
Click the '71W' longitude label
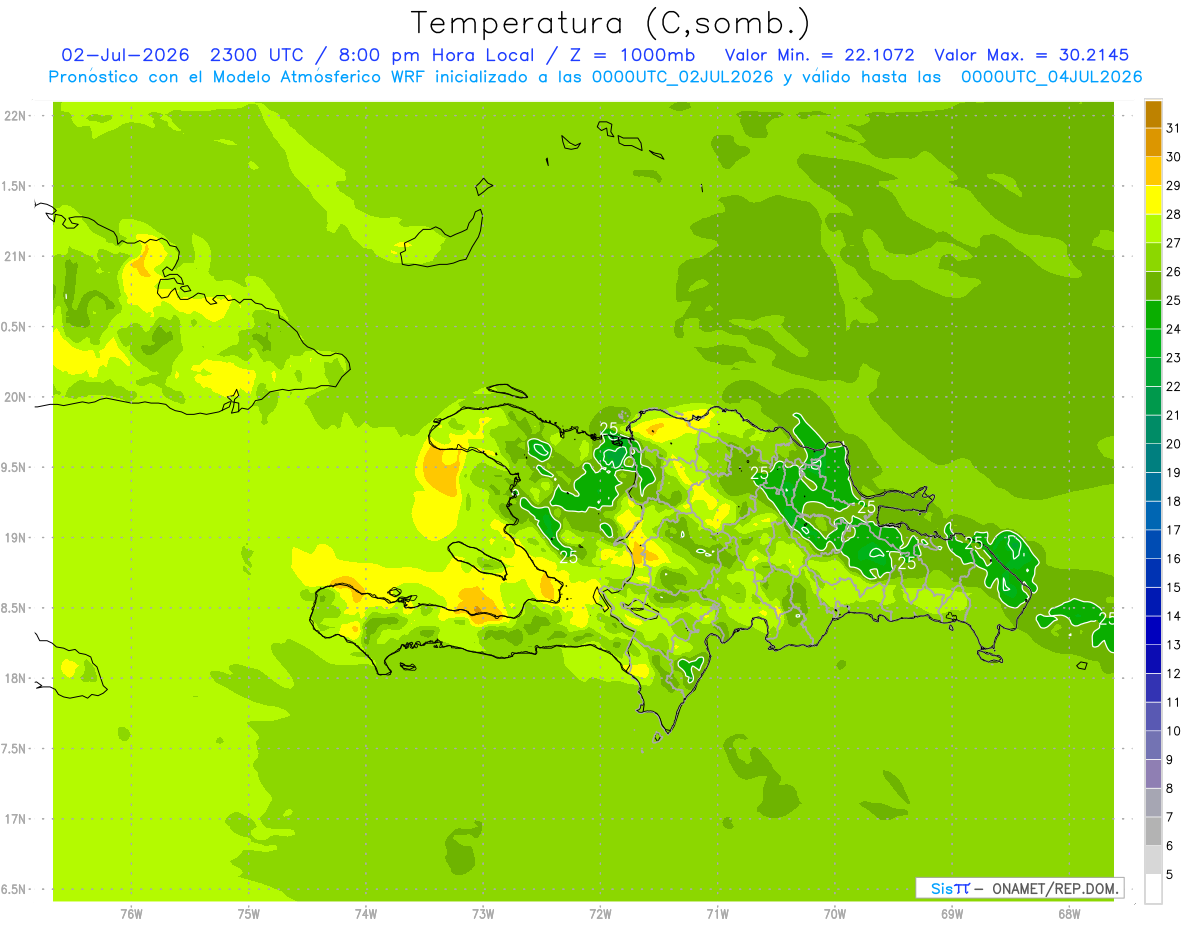tap(717, 914)
